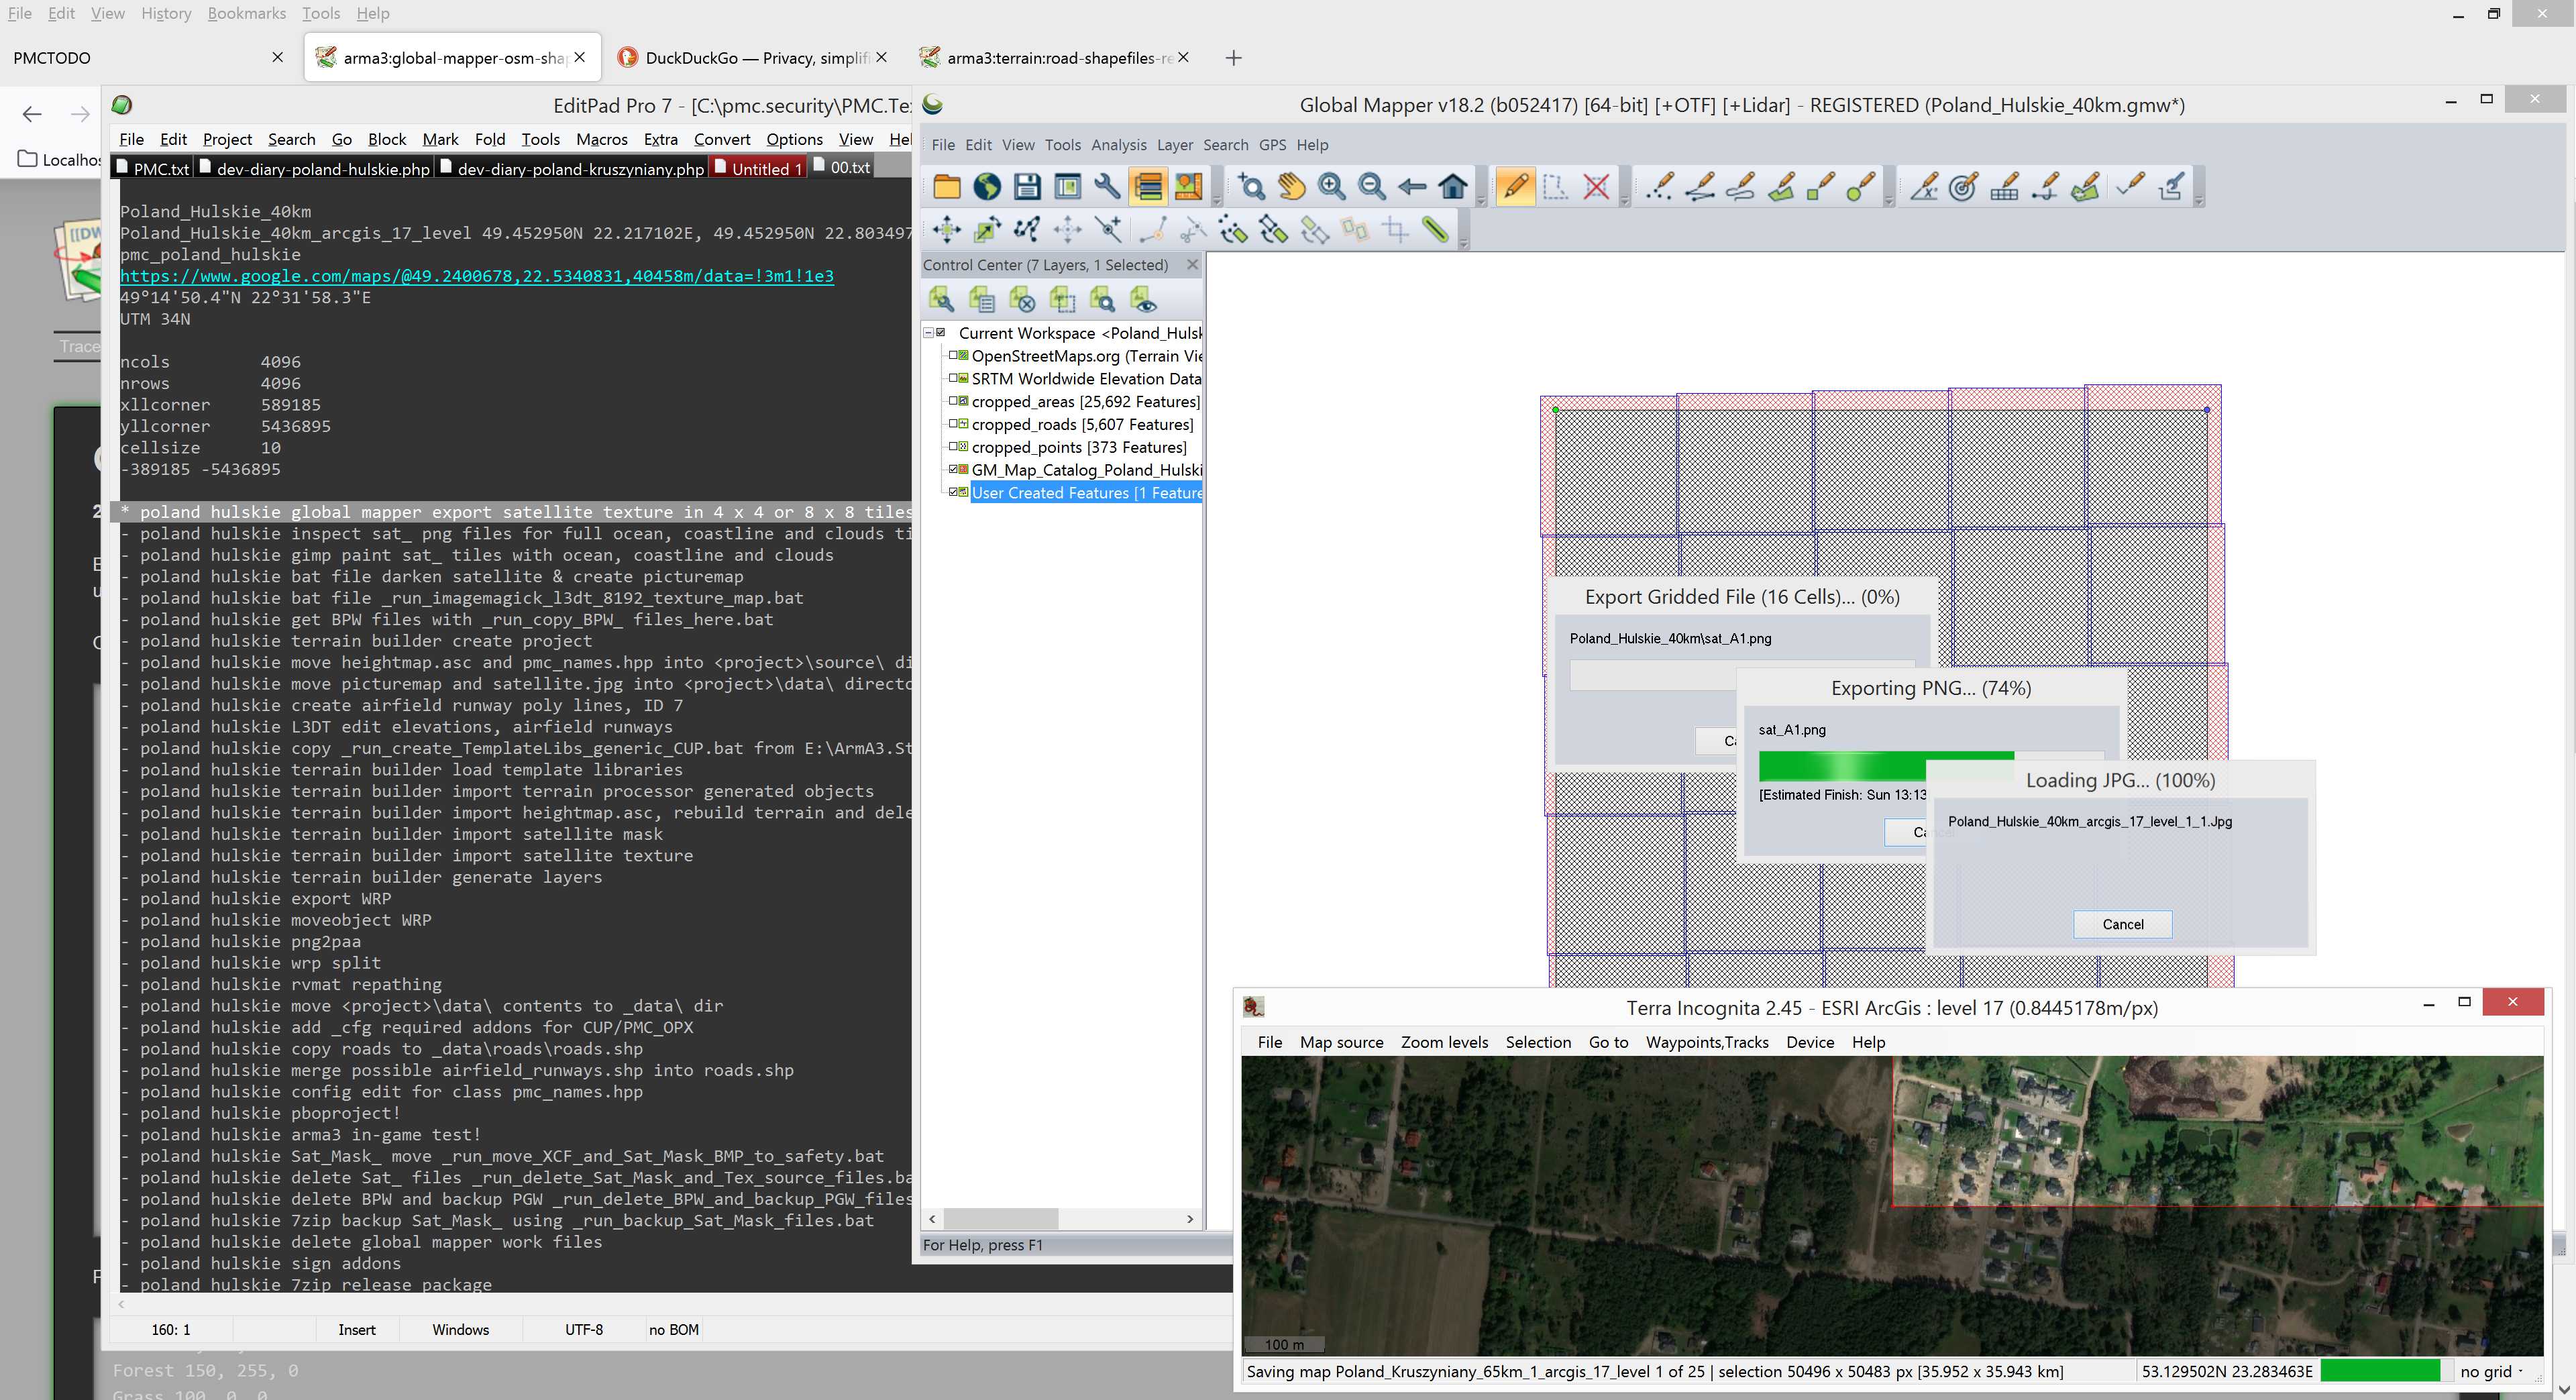Viewport: 2576px width, 1400px height.
Task: Toggle Current Workspace root checkbox
Action: point(941,333)
